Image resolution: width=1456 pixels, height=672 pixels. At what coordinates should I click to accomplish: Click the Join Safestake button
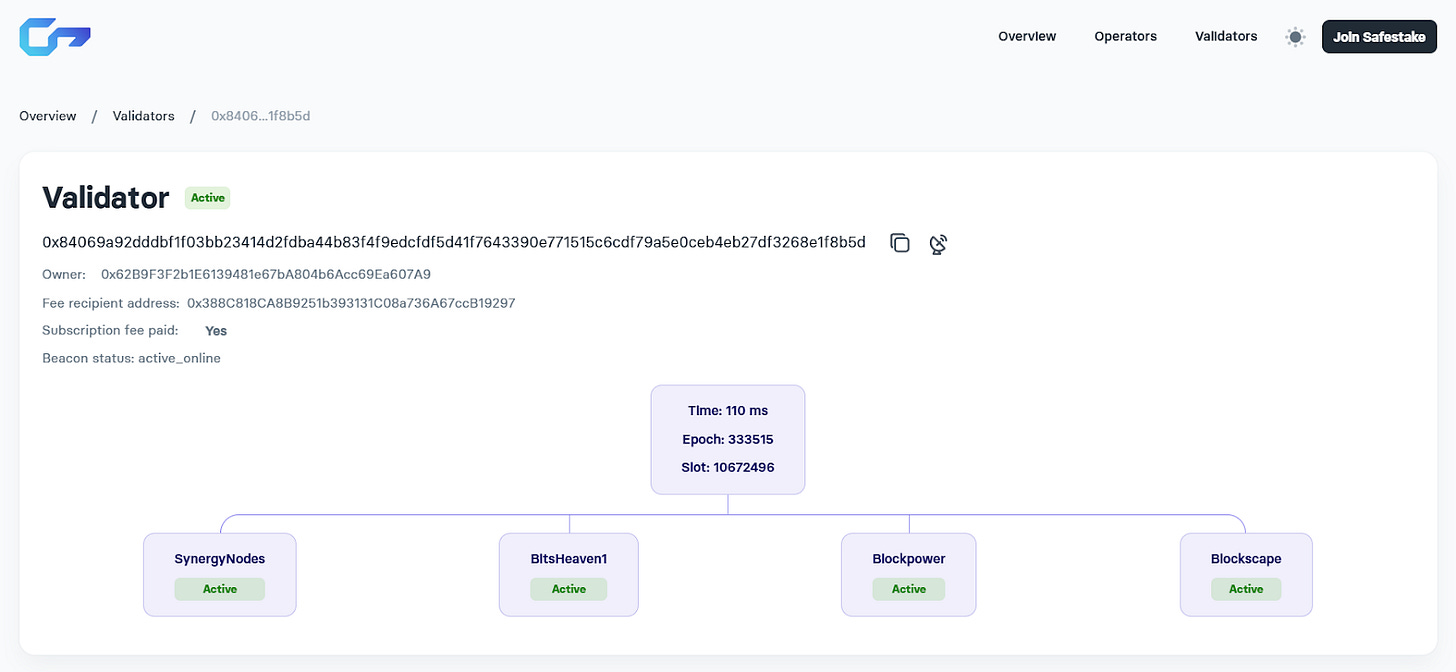click(x=1379, y=37)
